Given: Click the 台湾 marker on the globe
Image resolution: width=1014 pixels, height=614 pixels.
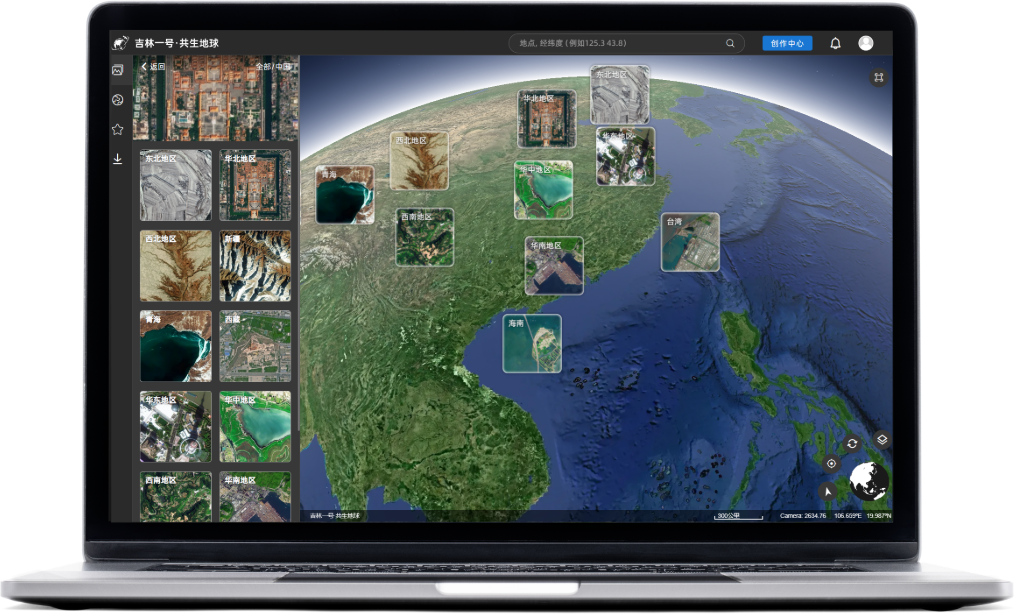Looking at the screenshot, I should point(690,242).
